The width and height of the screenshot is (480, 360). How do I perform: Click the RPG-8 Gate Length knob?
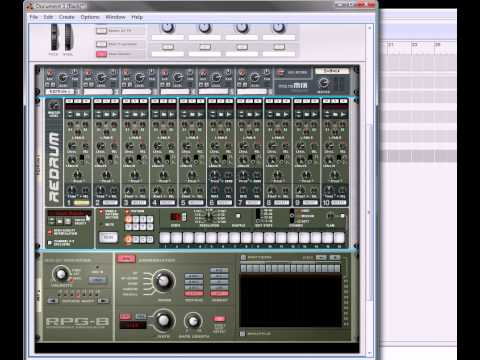tap(193, 321)
